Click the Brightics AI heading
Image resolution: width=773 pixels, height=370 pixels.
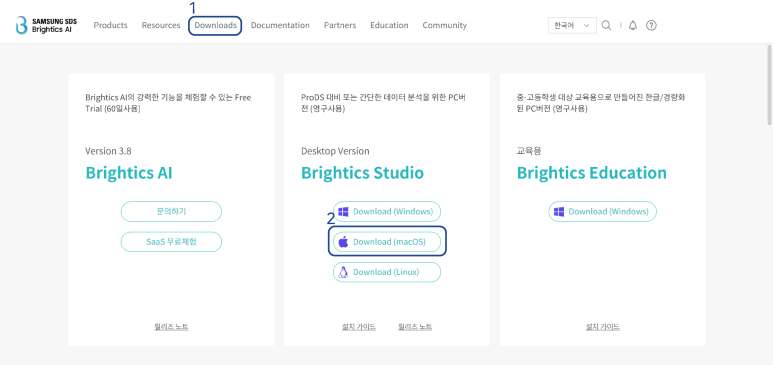pos(129,173)
